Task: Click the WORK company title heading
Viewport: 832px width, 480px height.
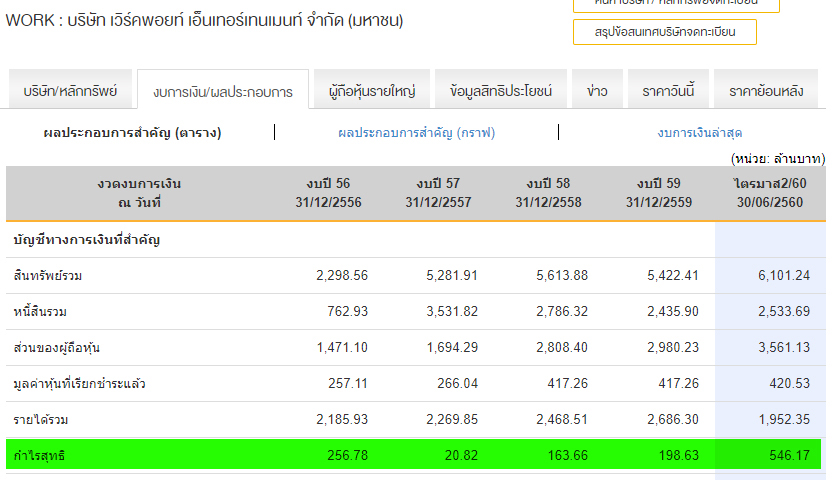Action: [x=204, y=21]
